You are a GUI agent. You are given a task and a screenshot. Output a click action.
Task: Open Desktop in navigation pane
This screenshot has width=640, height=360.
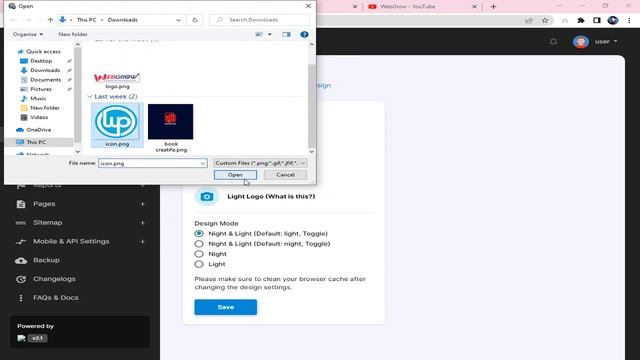(41, 61)
